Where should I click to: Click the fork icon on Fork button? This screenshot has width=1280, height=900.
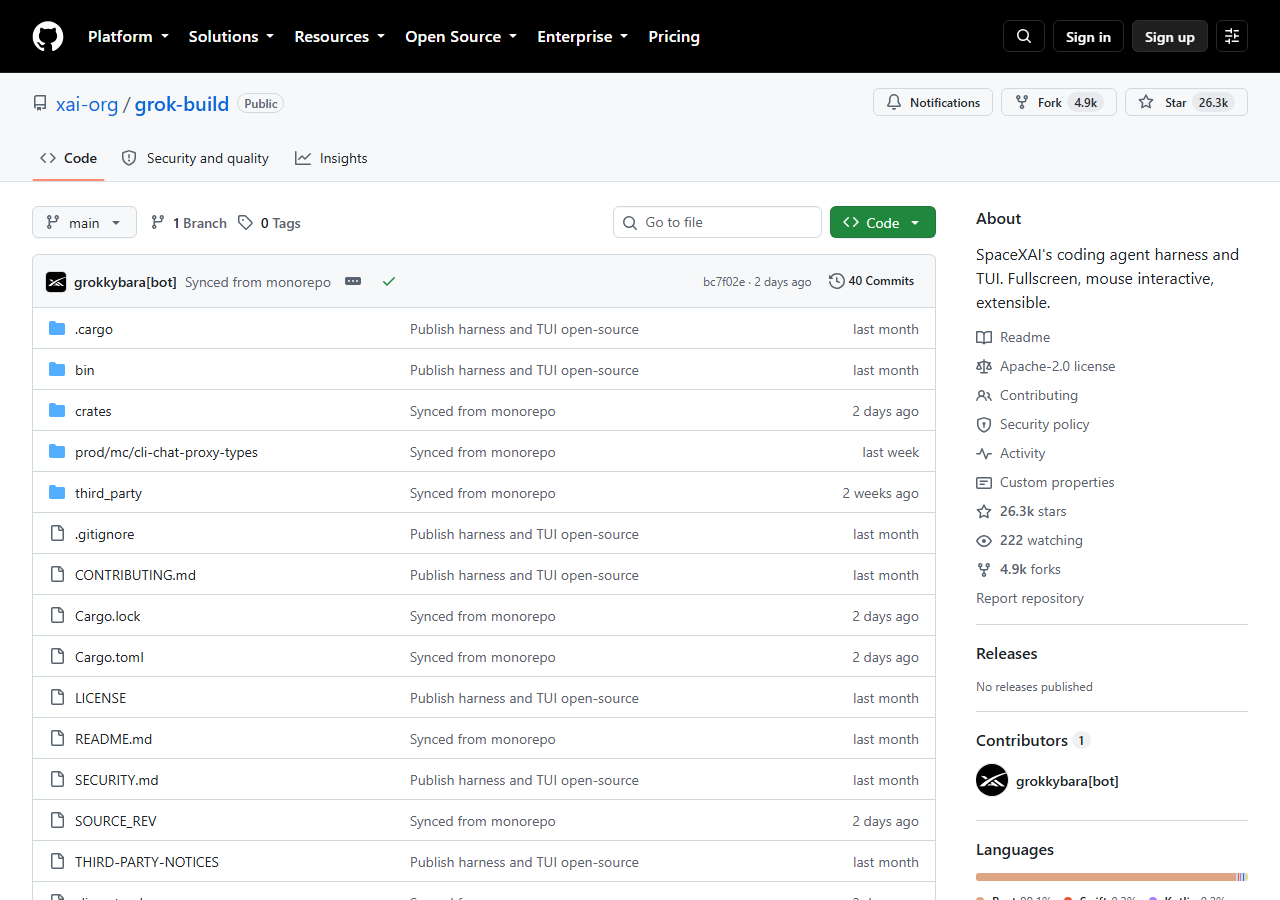click(1021, 102)
